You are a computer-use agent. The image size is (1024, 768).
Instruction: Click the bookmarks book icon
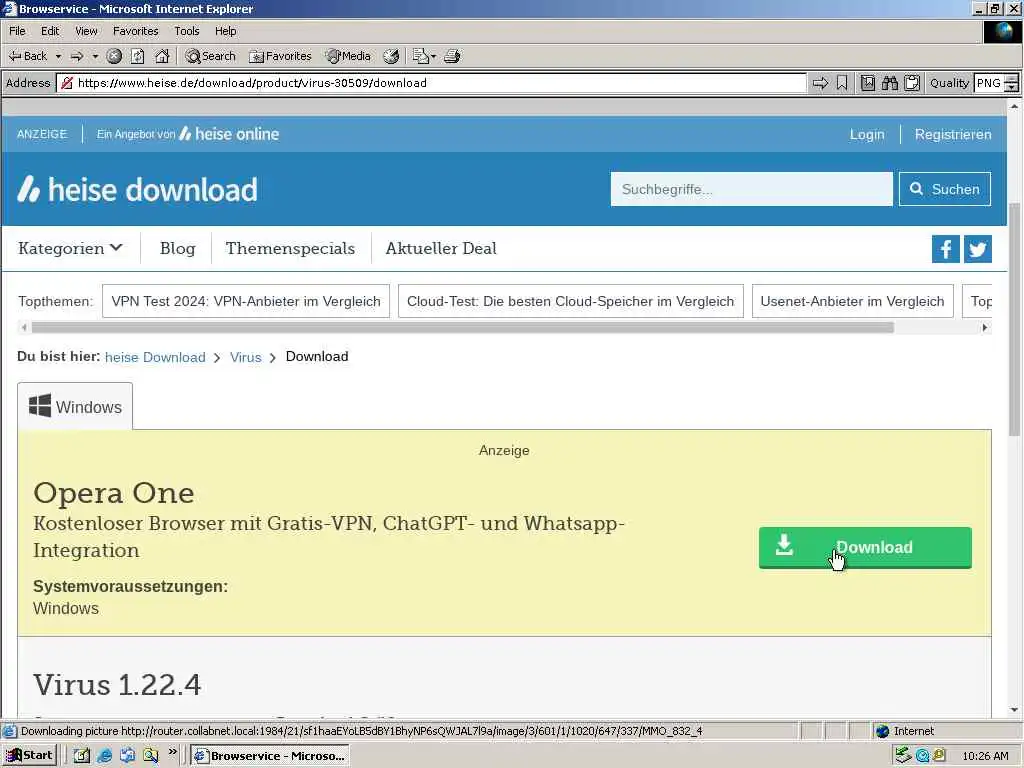867,83
